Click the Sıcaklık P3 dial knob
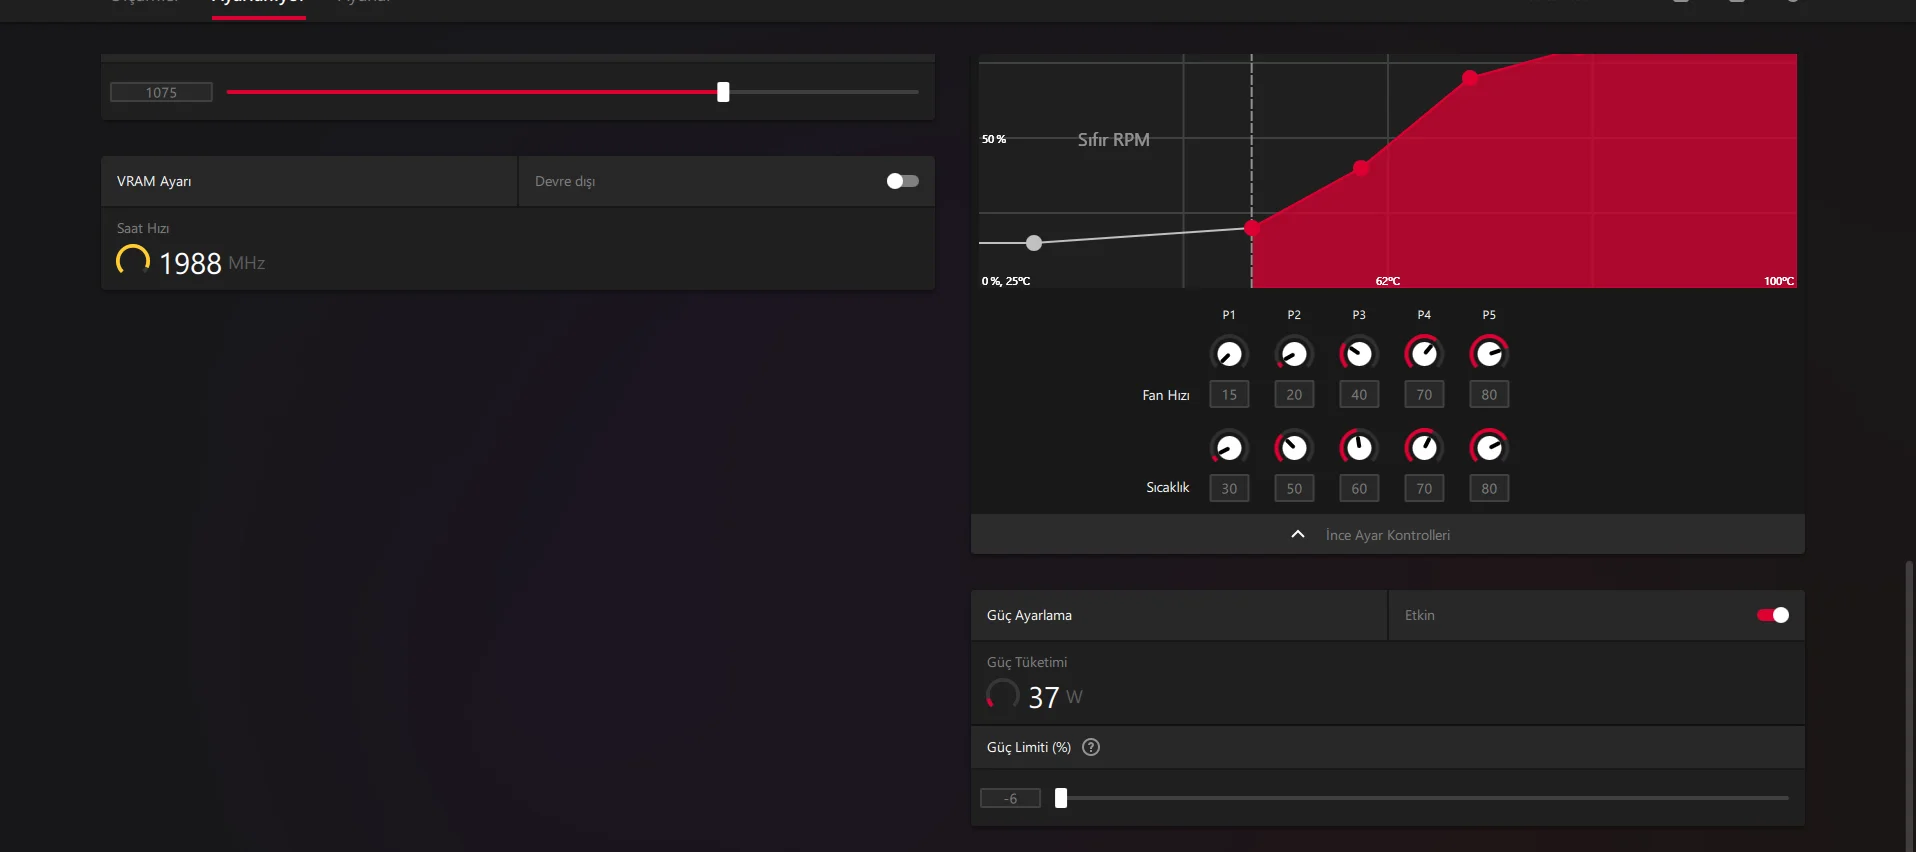 pos(1359,447)
